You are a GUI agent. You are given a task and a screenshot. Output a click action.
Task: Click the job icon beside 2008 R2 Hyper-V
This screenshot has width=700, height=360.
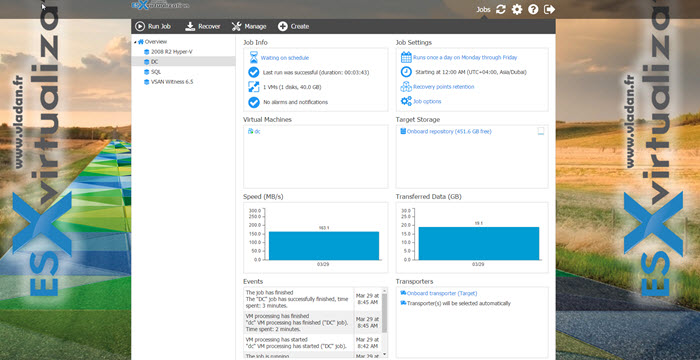tap(146, 52)
